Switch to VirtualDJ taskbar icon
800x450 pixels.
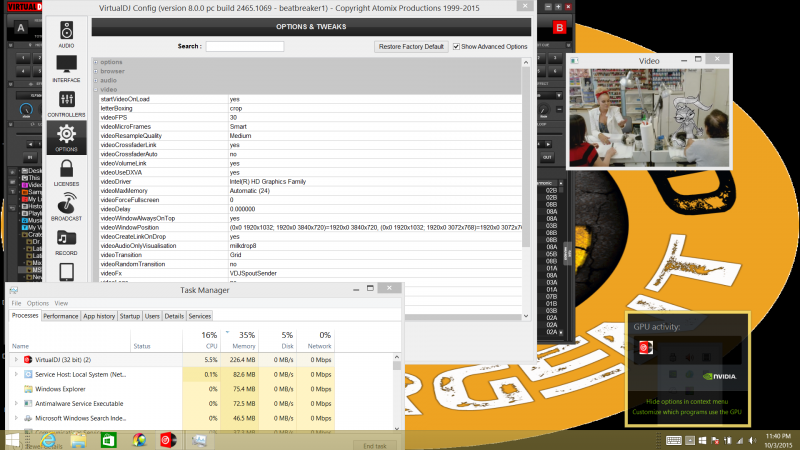coord(168,440)
